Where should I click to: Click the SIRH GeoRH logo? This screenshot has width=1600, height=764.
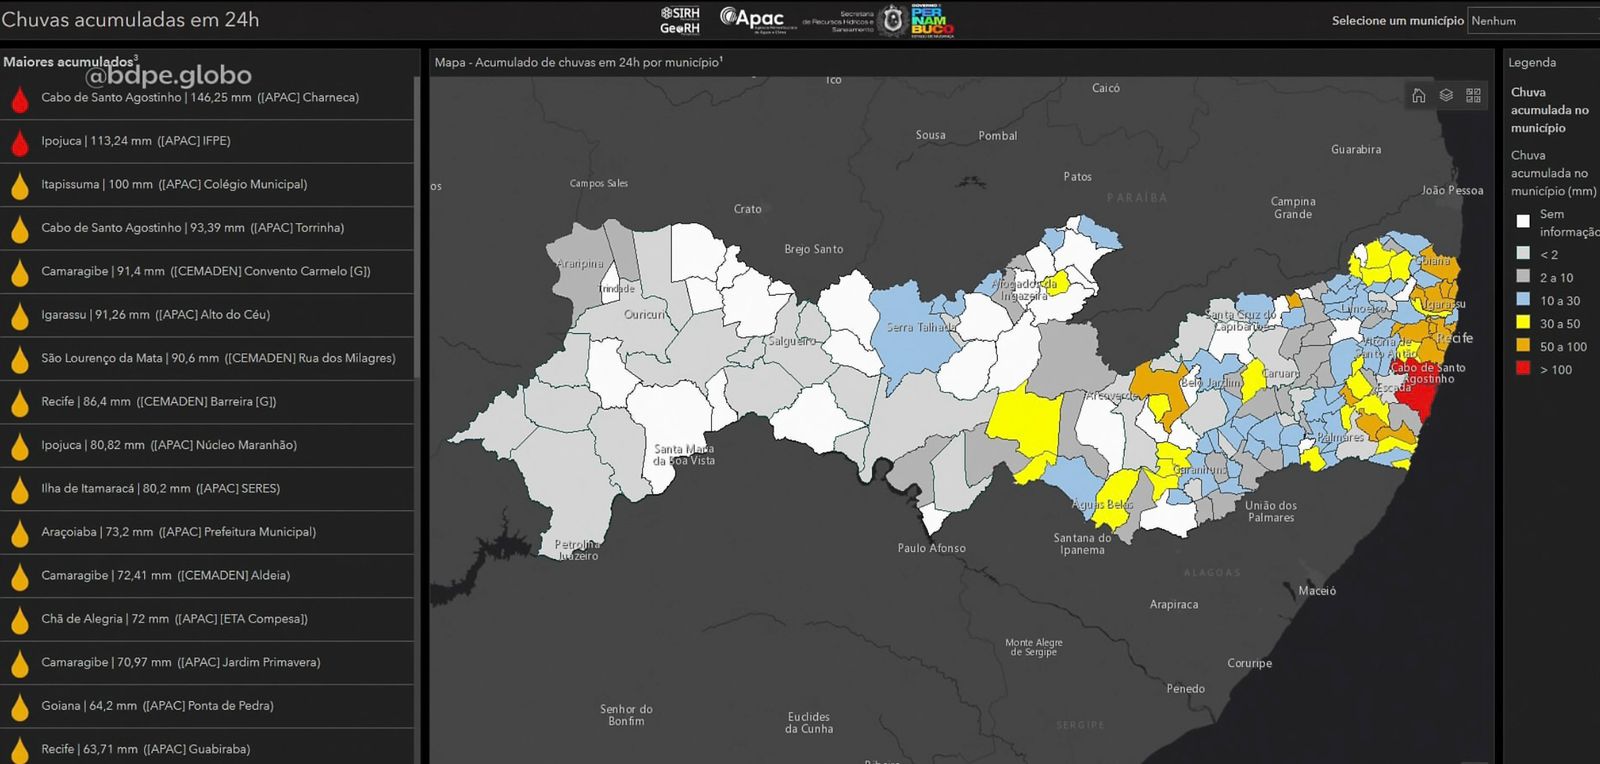[680, 20]
